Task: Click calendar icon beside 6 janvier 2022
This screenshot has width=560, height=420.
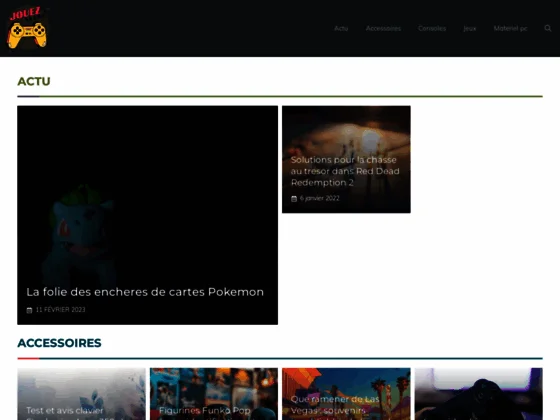Action: coord(294,199)
